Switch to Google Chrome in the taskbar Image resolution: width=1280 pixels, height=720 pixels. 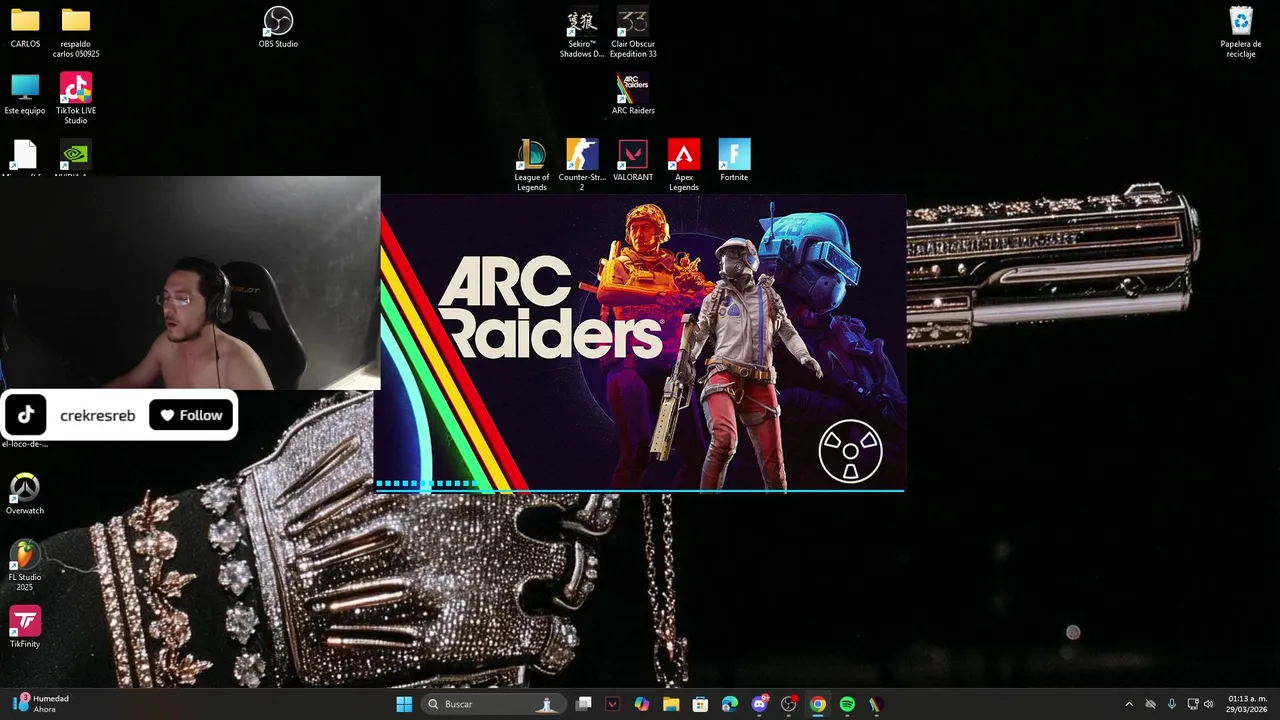point(818,704)
